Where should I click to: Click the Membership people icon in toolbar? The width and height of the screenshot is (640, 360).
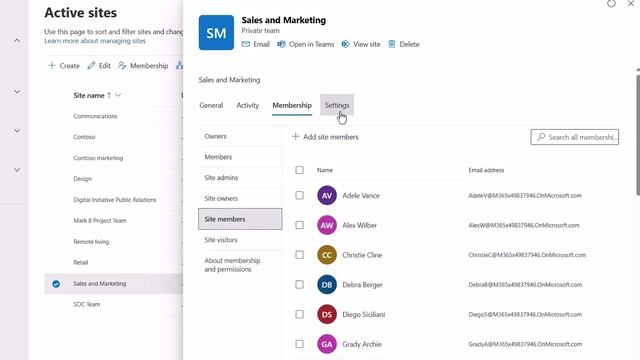click(x=122, y=65)
